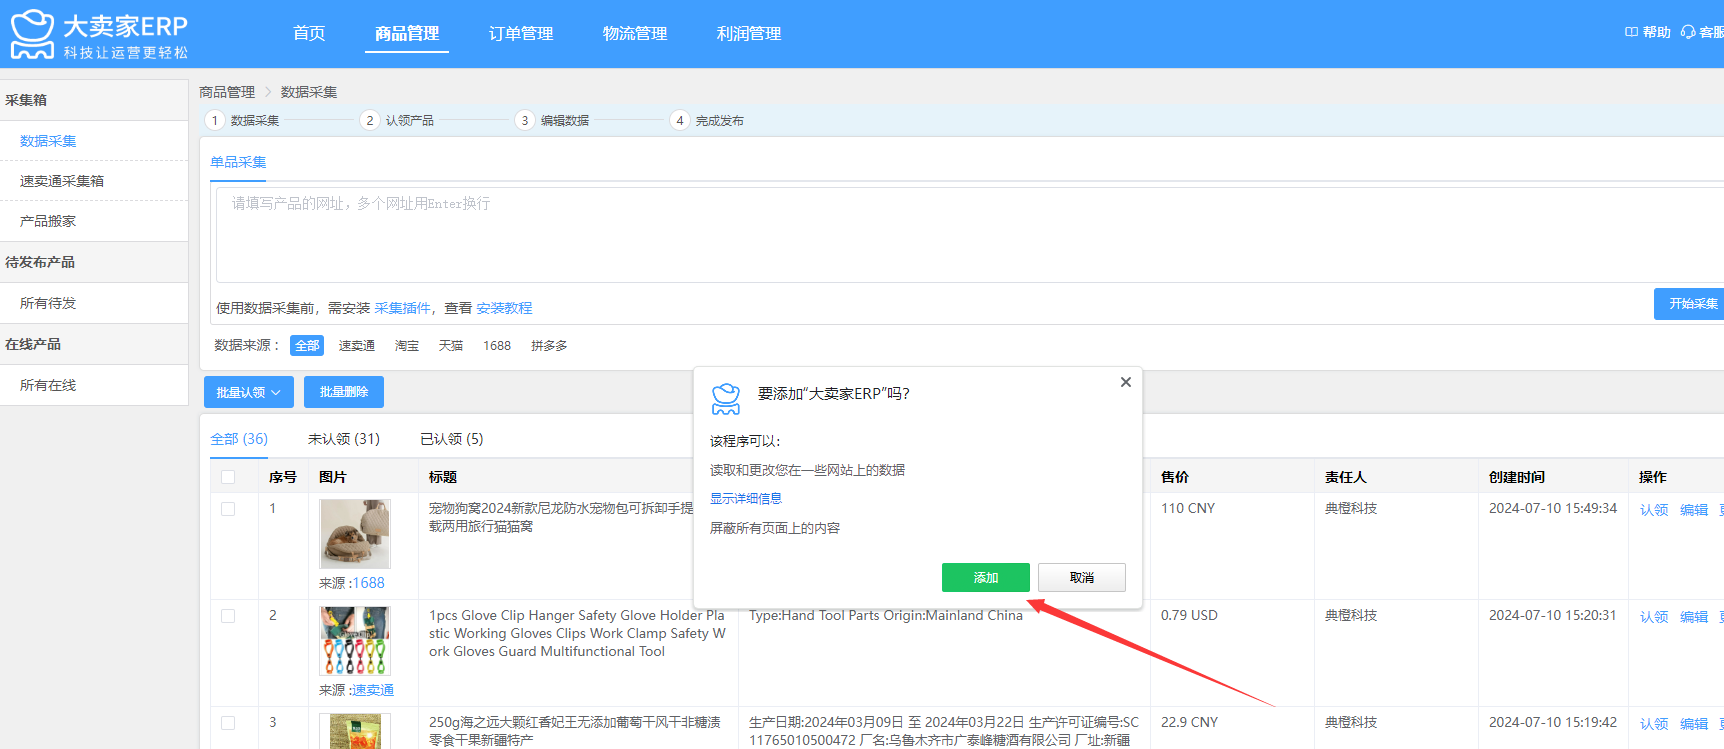This screenshot has height=749, width=1724.
Task: Click 编辑 for the 110 CNY row
Action: click(1694, 510)
